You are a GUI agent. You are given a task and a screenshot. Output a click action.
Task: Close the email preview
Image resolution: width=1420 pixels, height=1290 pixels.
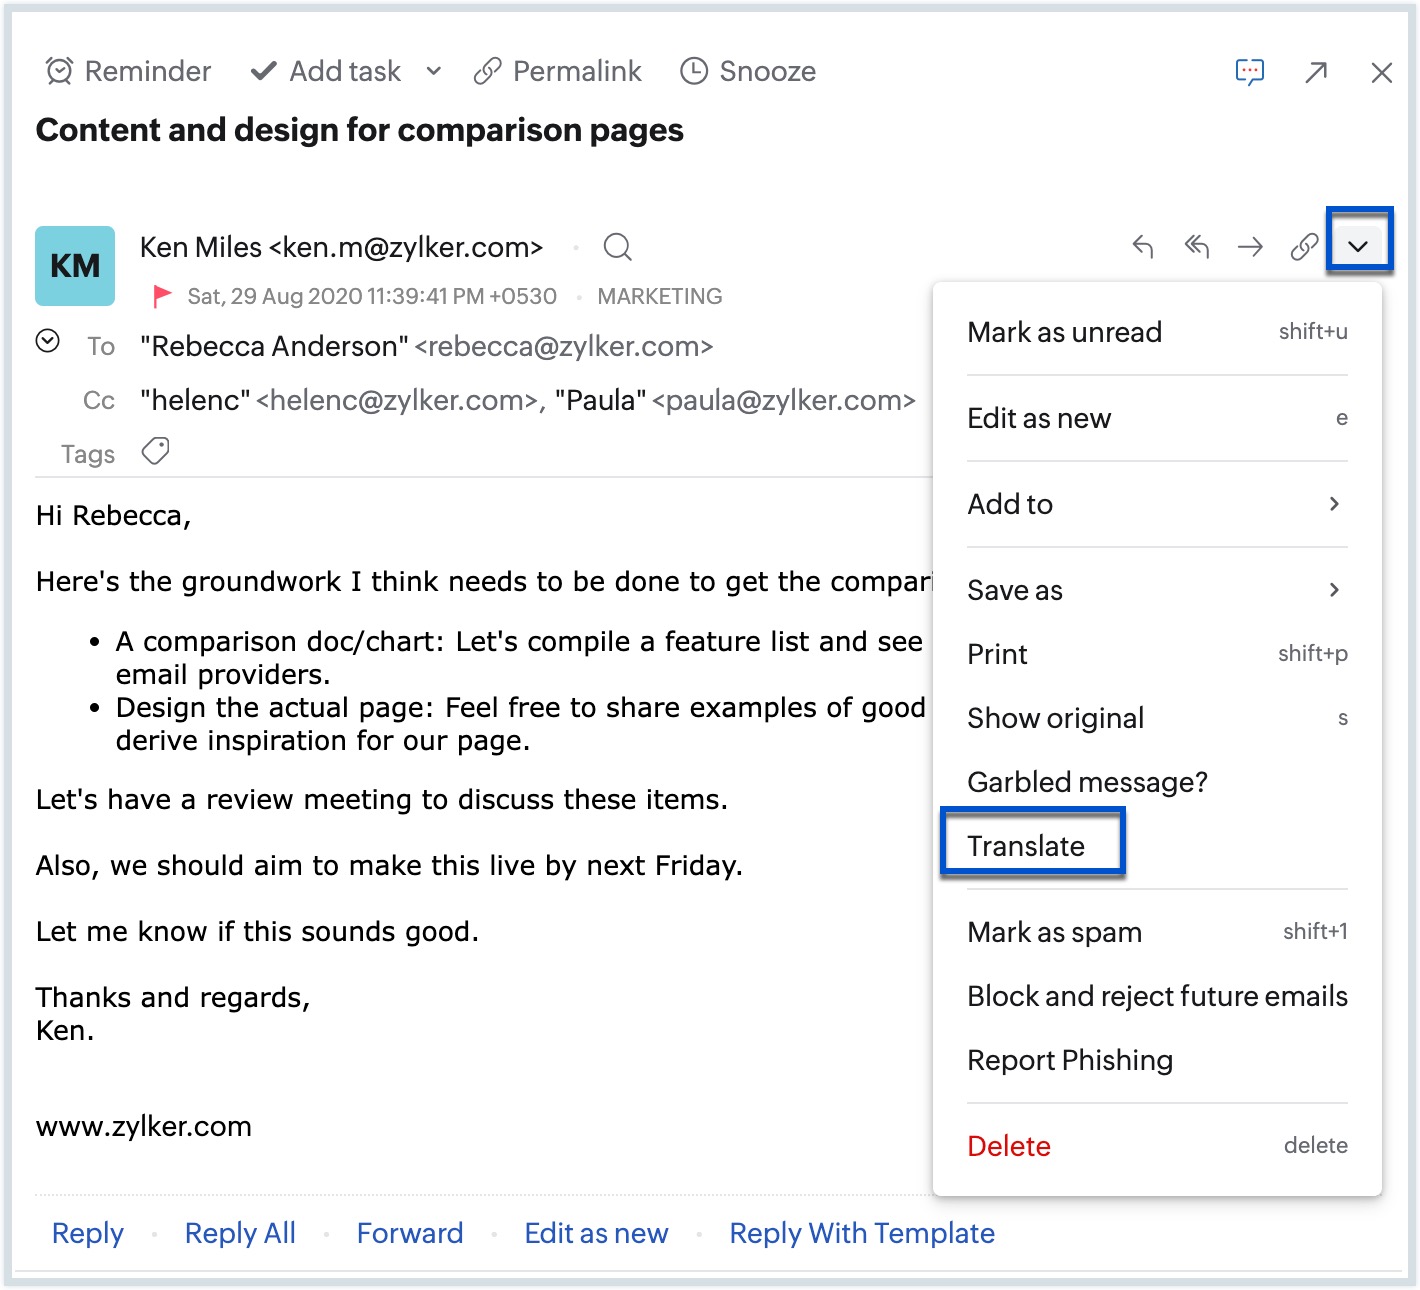tap(1382, 72)
